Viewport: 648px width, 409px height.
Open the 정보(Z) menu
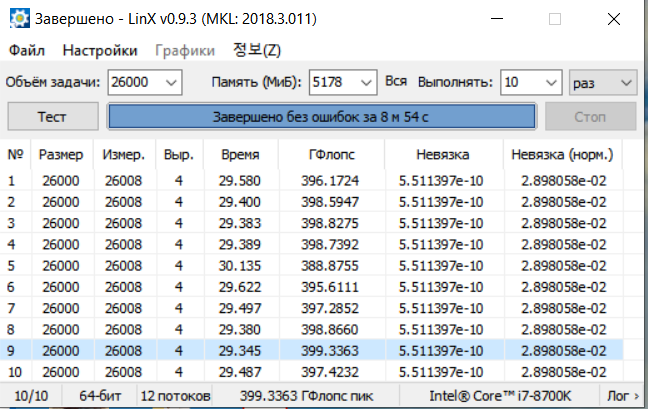(x=257, y=50)
